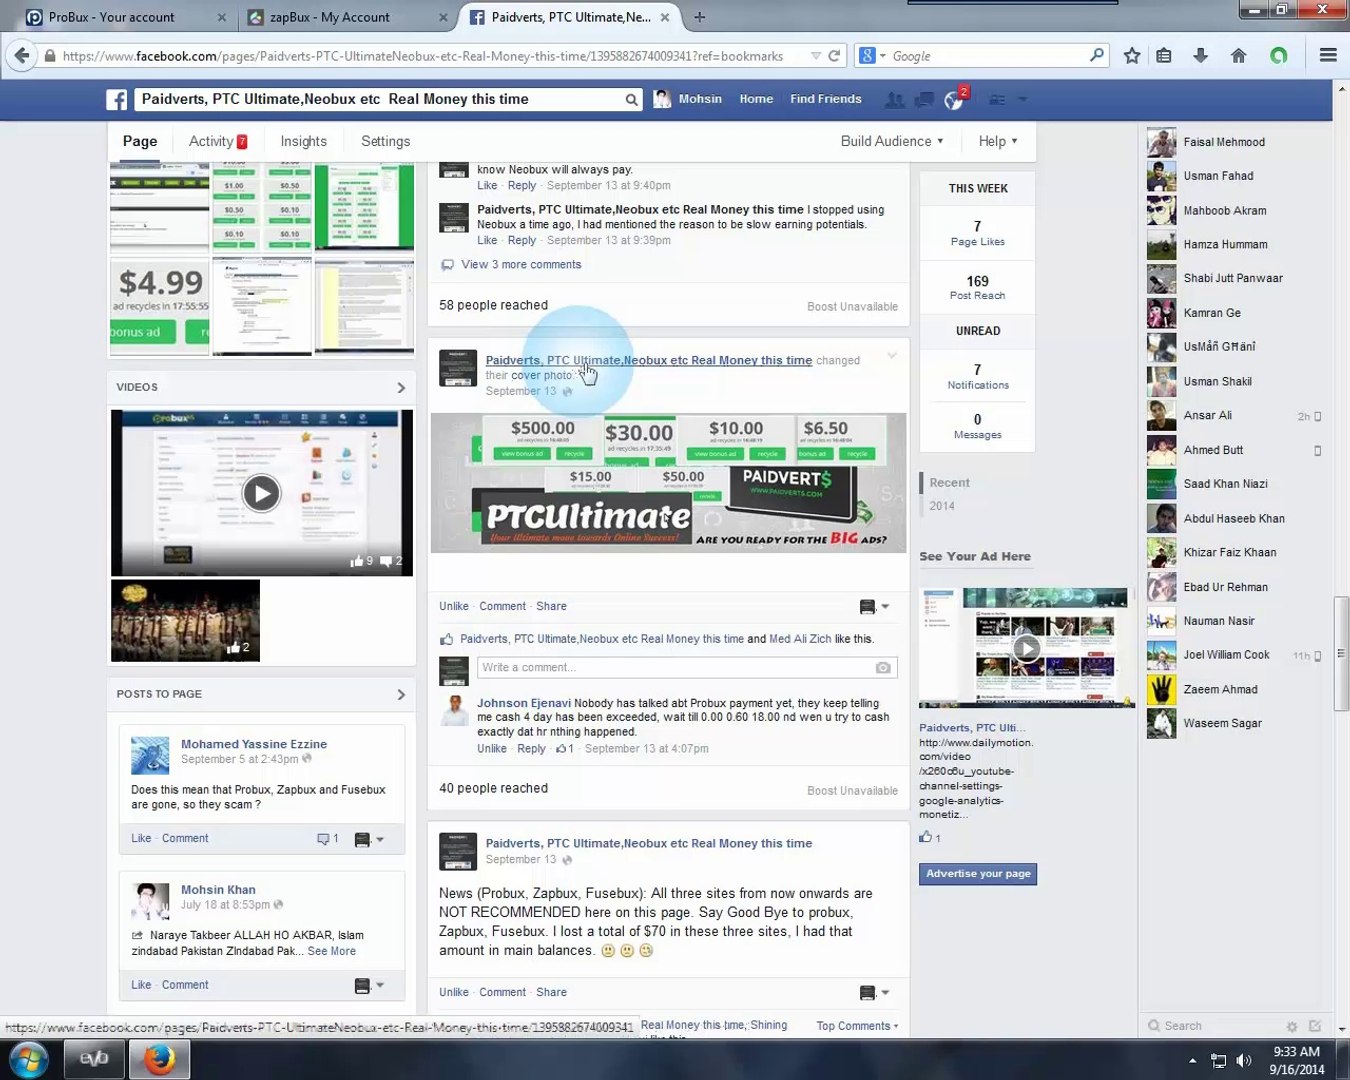Viewport: 1350px width, 1080px height.
Task: Open the Facebook account dropdown arrow
Action: (x=1023, y=99)
